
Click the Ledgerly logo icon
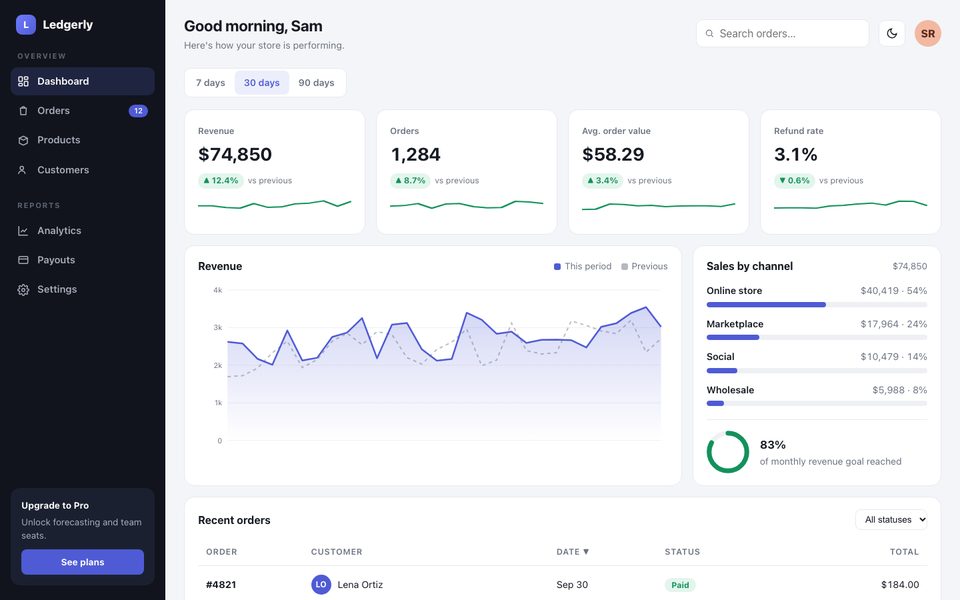pyautogui.click(x=26, y=24)
